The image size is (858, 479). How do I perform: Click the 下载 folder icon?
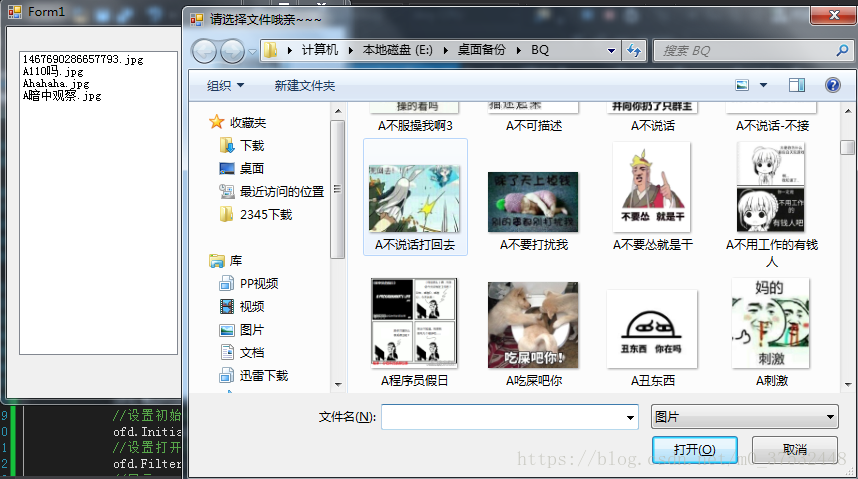227,146
